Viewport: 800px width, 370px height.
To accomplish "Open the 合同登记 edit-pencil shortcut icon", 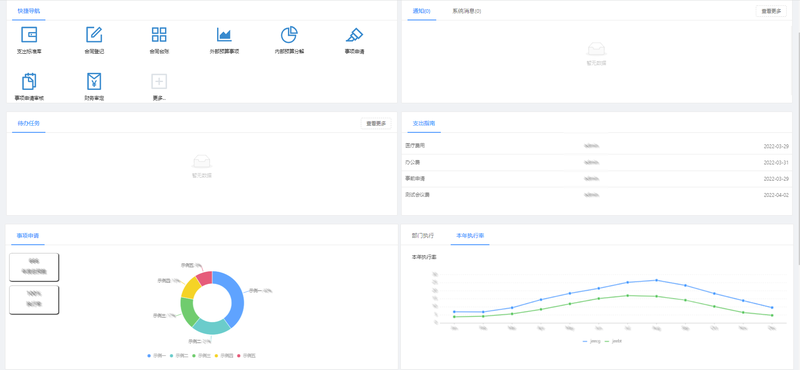I will 94,34.
